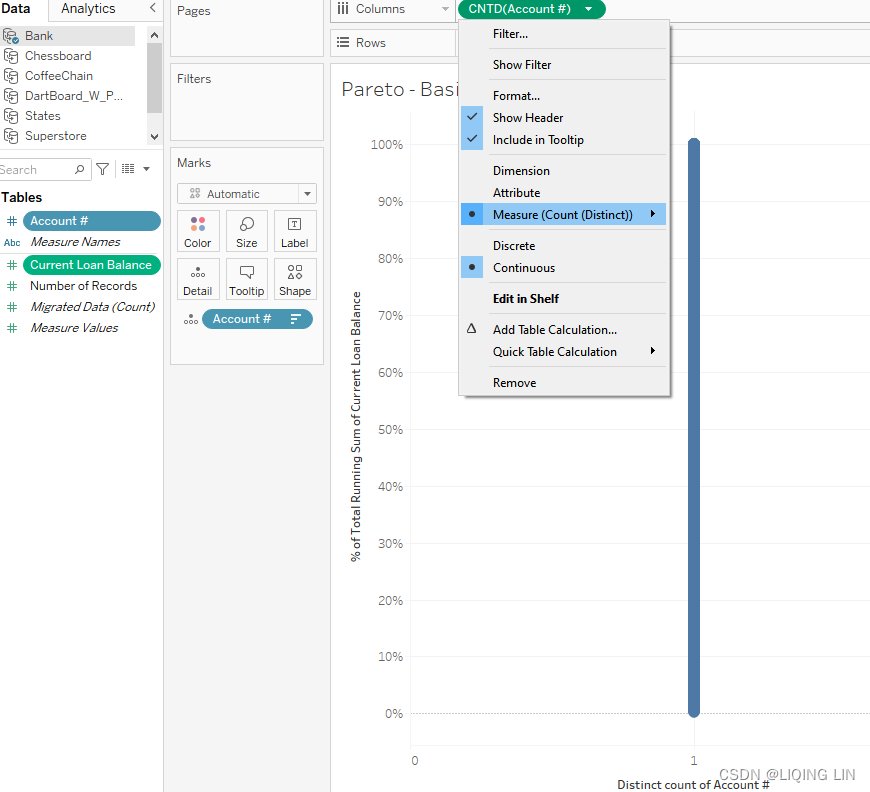The image size is (870, 792).
Task: Click the Rows shelf icon
Action: tap(343, 43)
